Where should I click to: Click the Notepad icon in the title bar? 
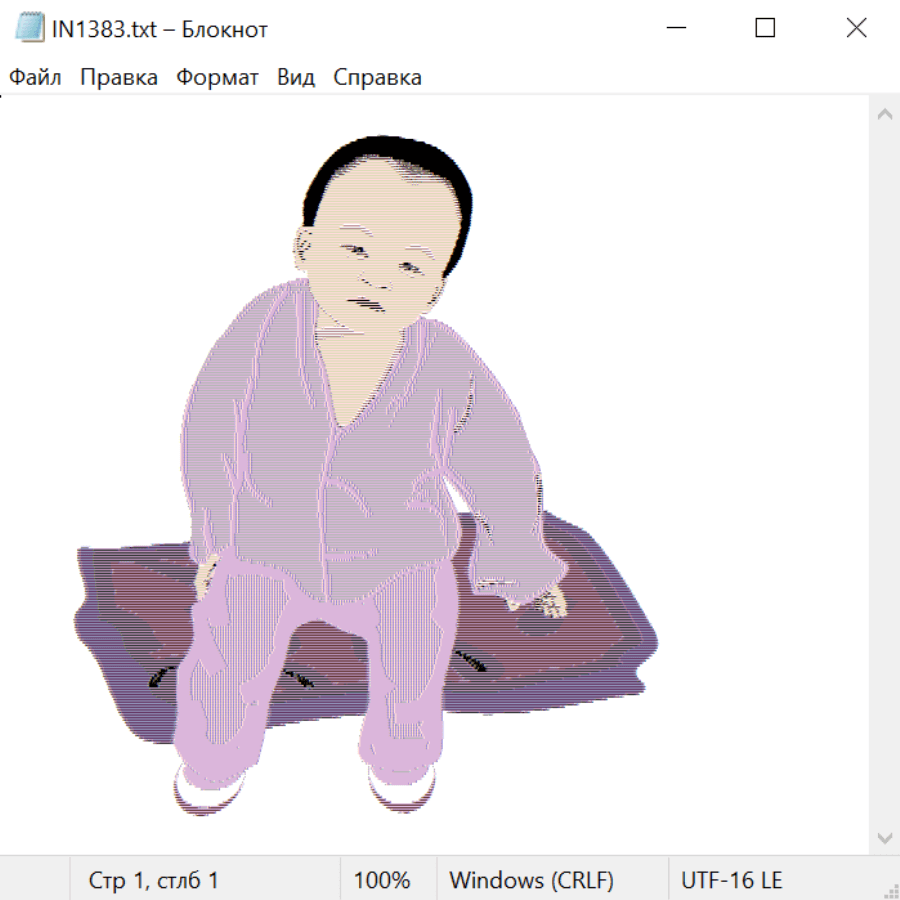tap(29, 28)
